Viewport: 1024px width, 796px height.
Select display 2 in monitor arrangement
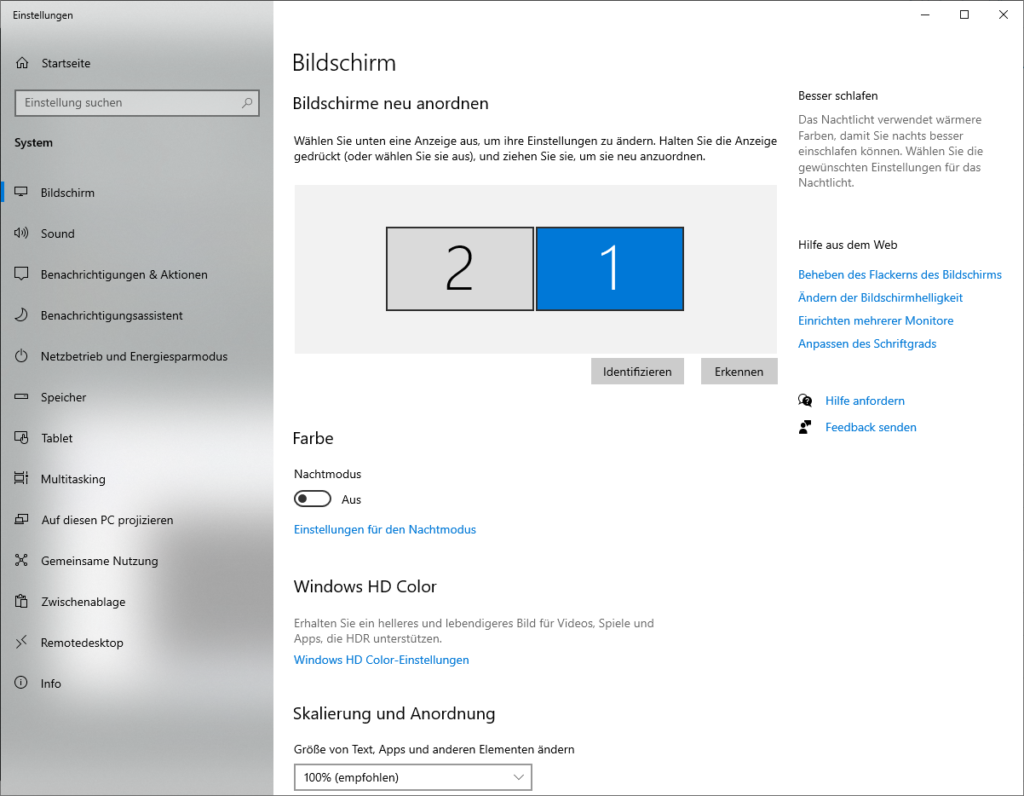point(460,268)
